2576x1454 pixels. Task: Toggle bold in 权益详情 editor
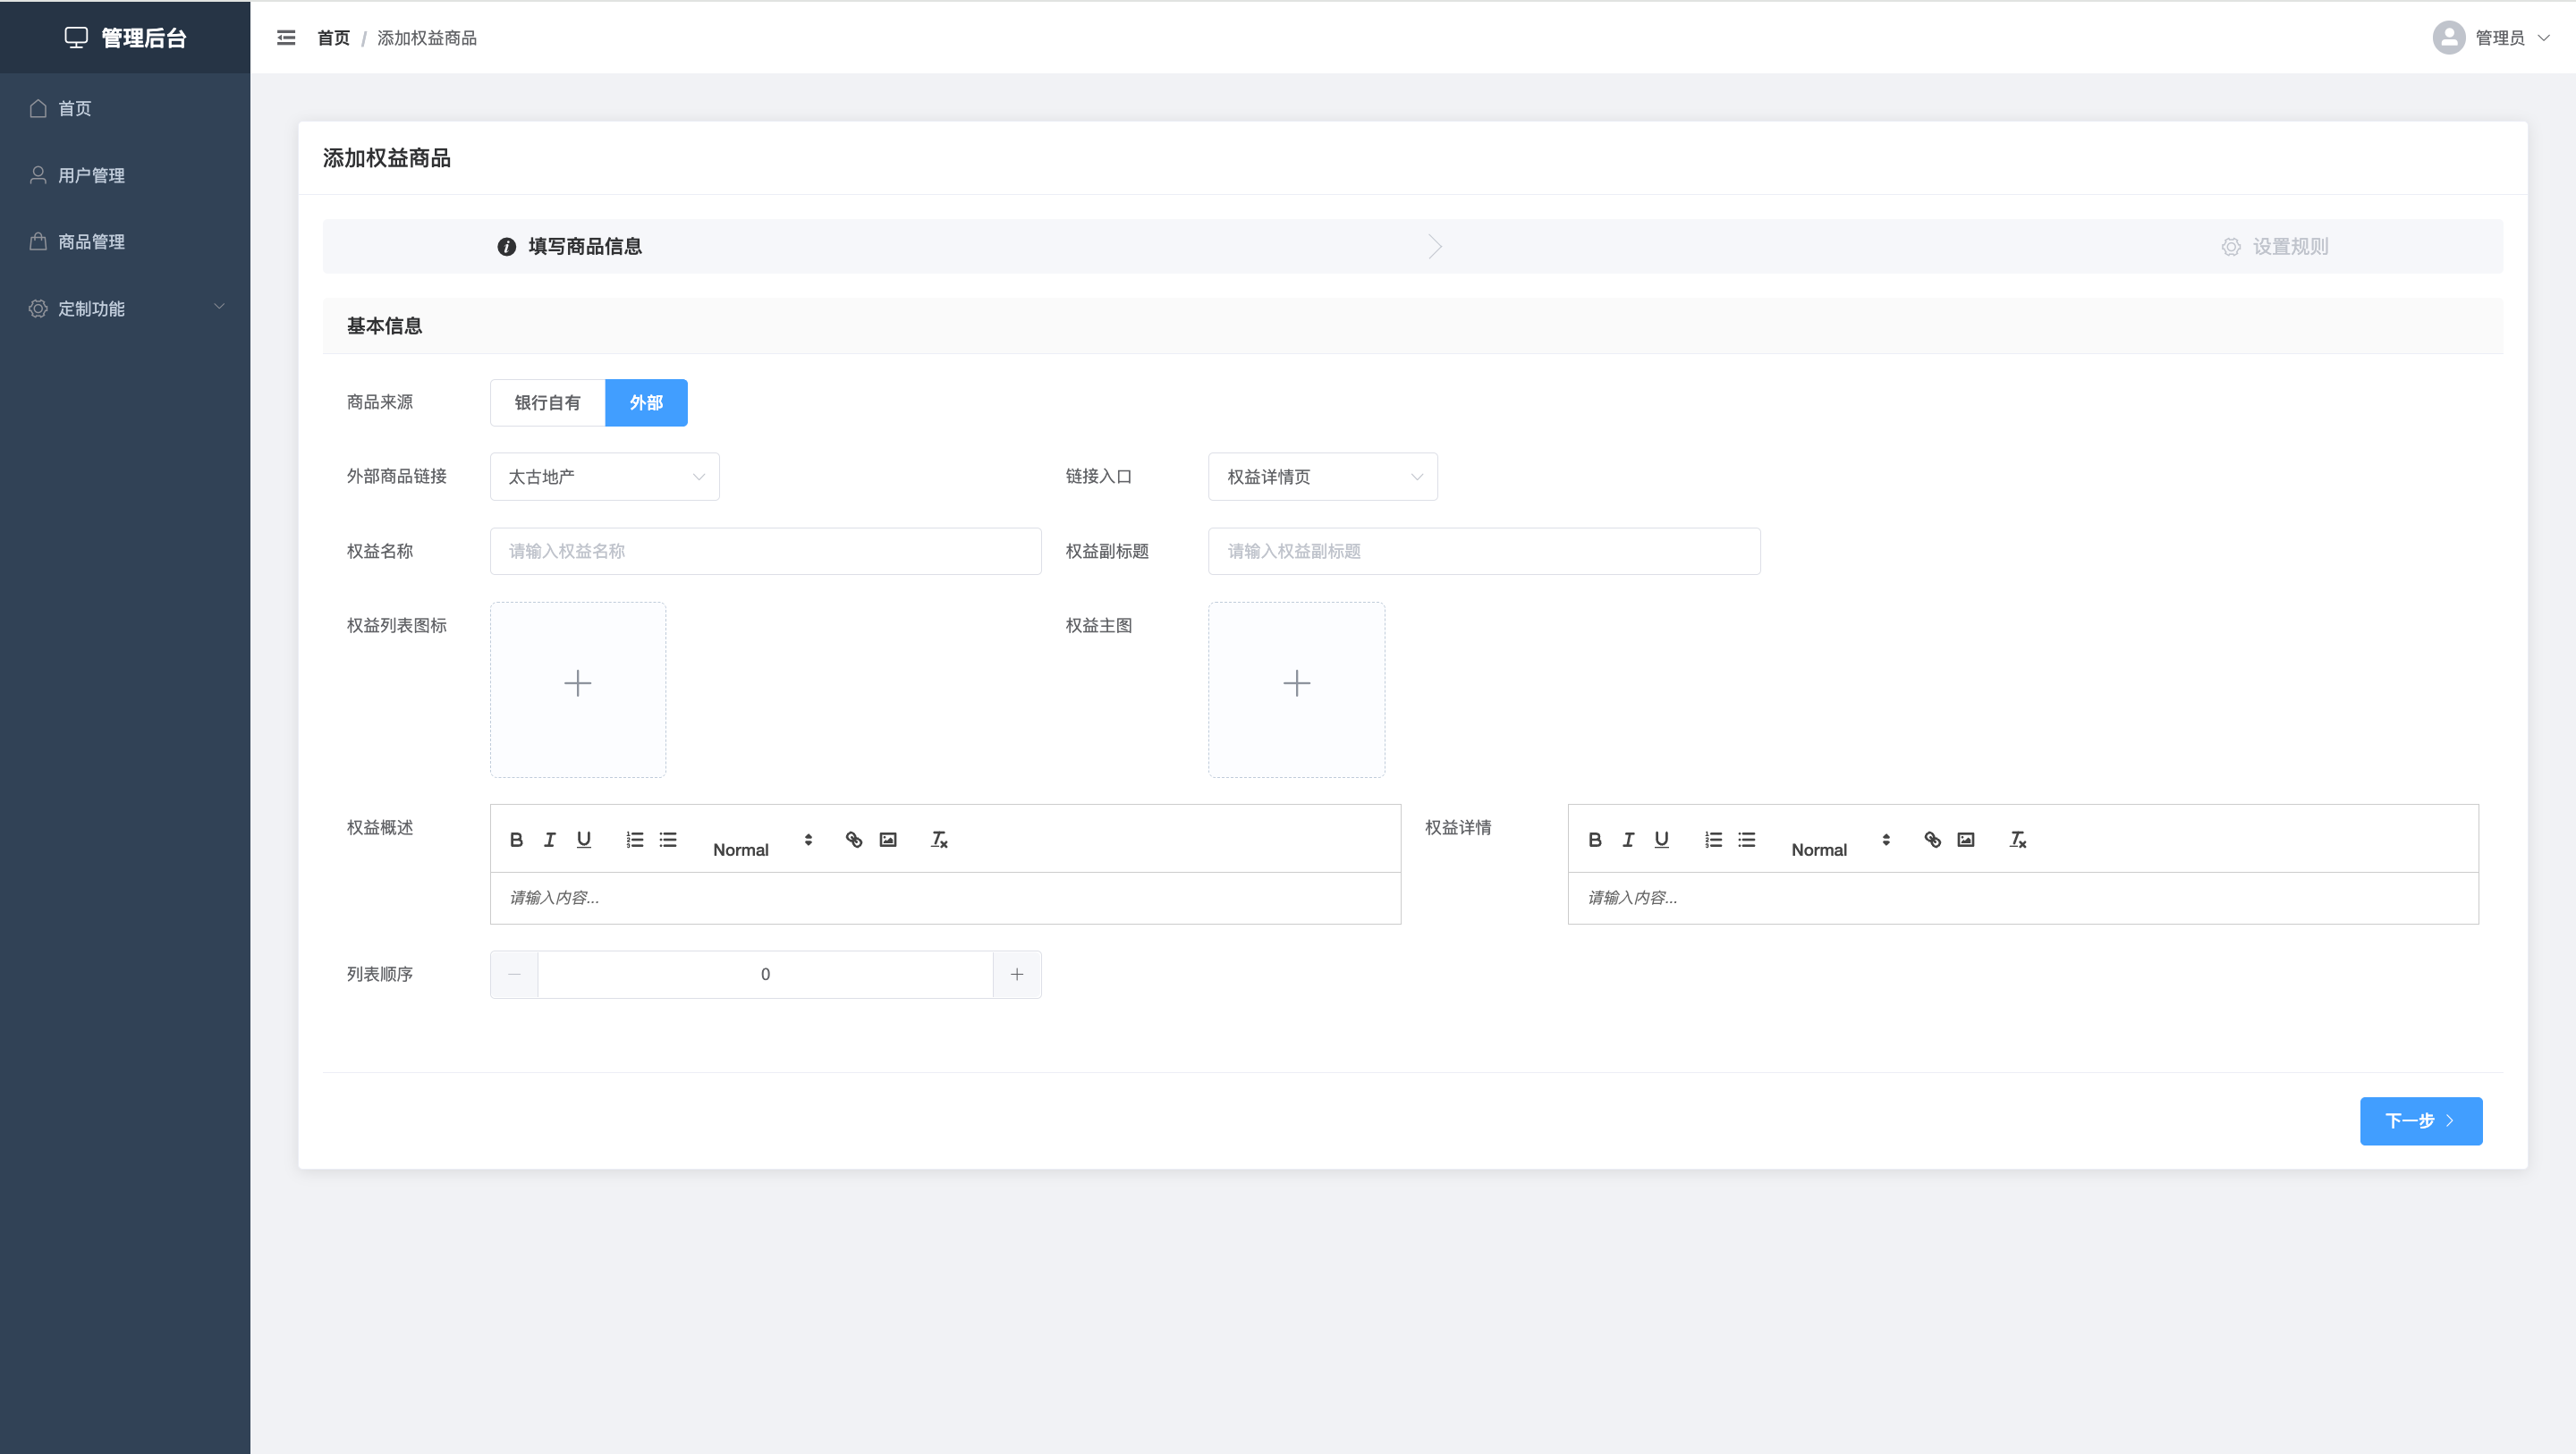[1595, 839]
